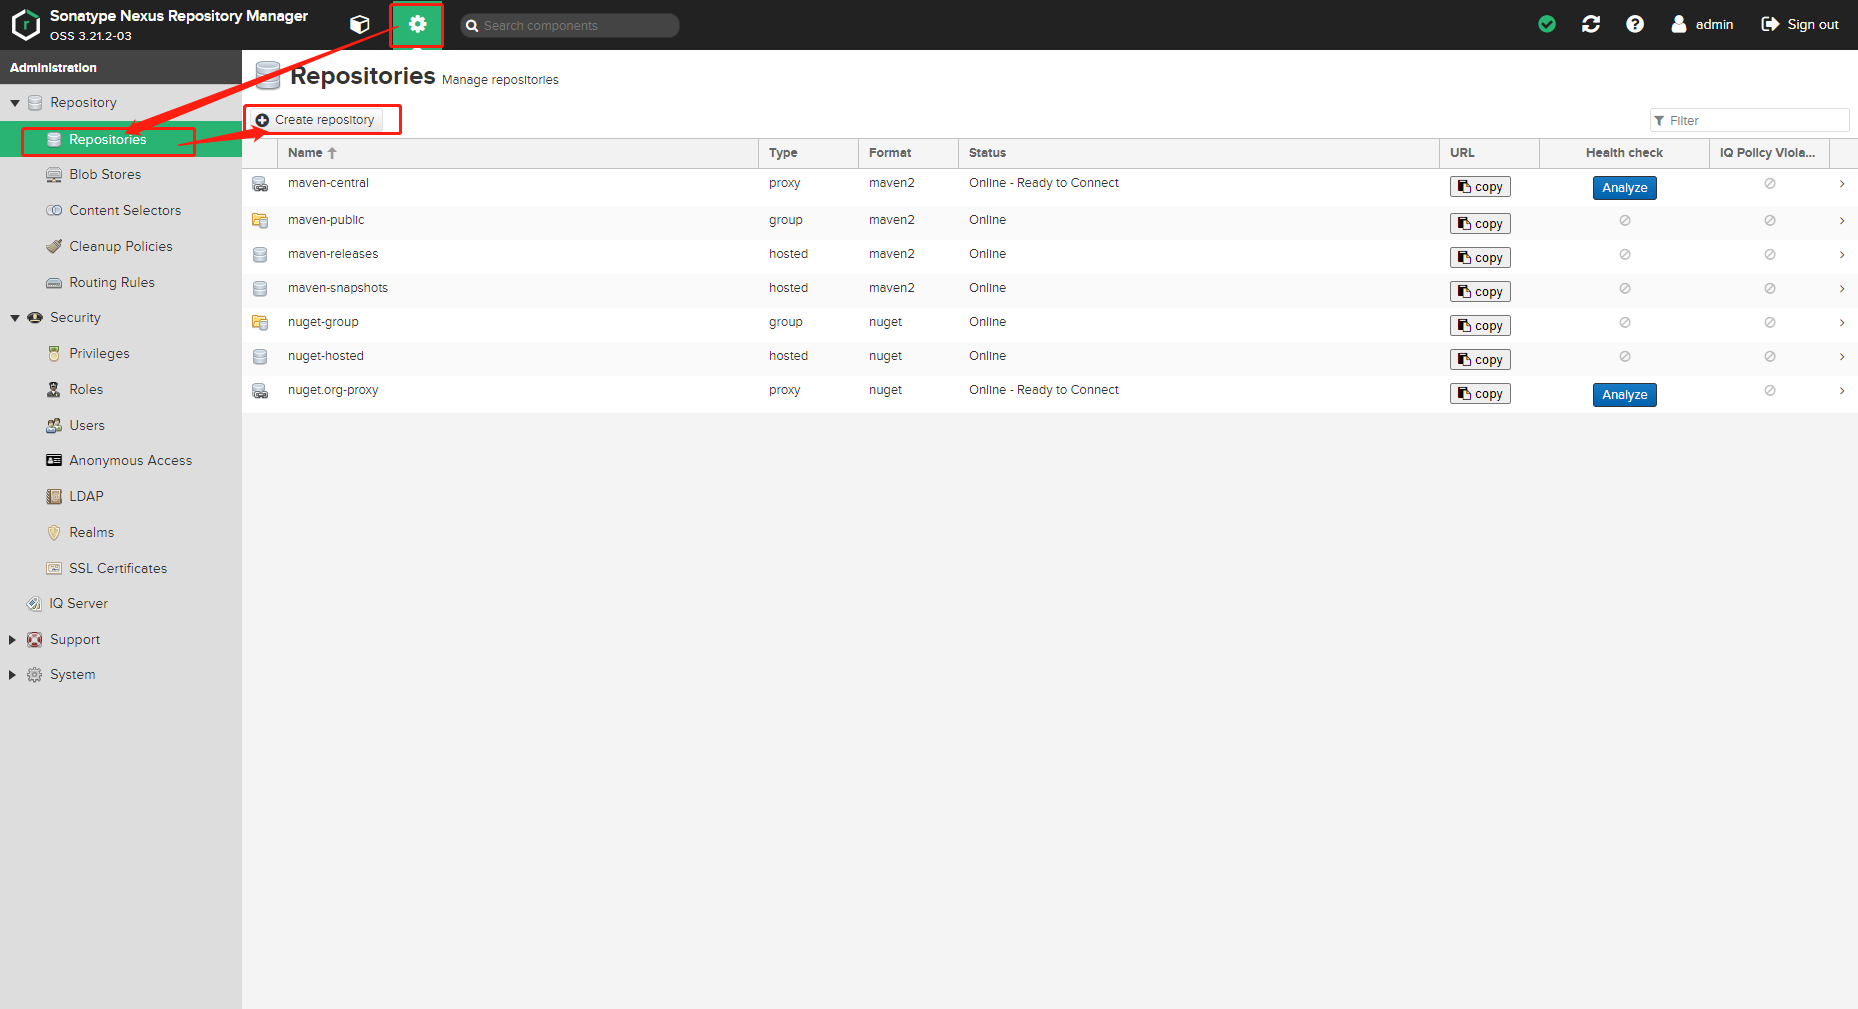Viewport: 1858px width, 1009px height.
Task: Copy URL of nuget-hosted repository
Action: tap(1480, 360)
